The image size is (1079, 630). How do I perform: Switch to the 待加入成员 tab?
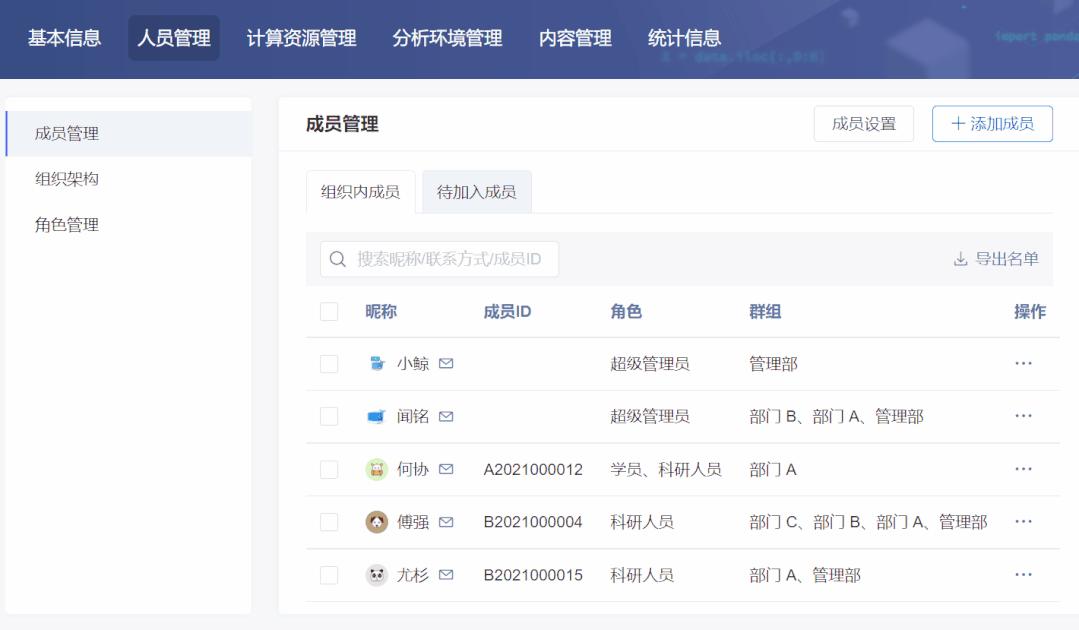click(x=476, y=192)
